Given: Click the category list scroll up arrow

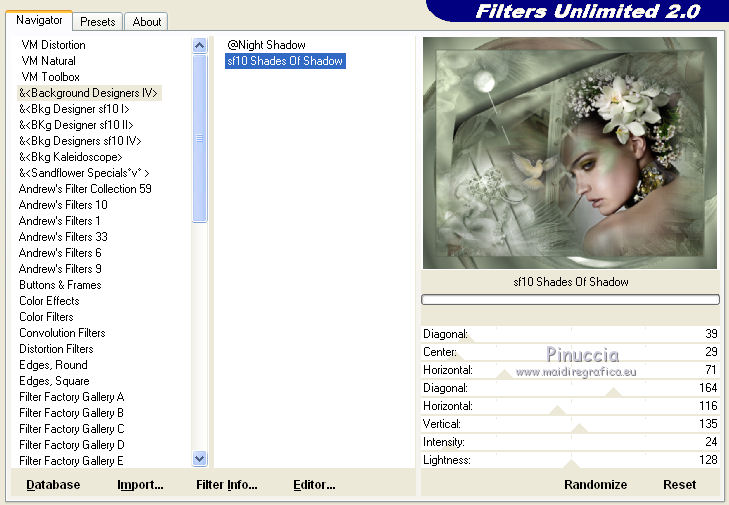Looking at the screenshot, I should tap(199, 45).
